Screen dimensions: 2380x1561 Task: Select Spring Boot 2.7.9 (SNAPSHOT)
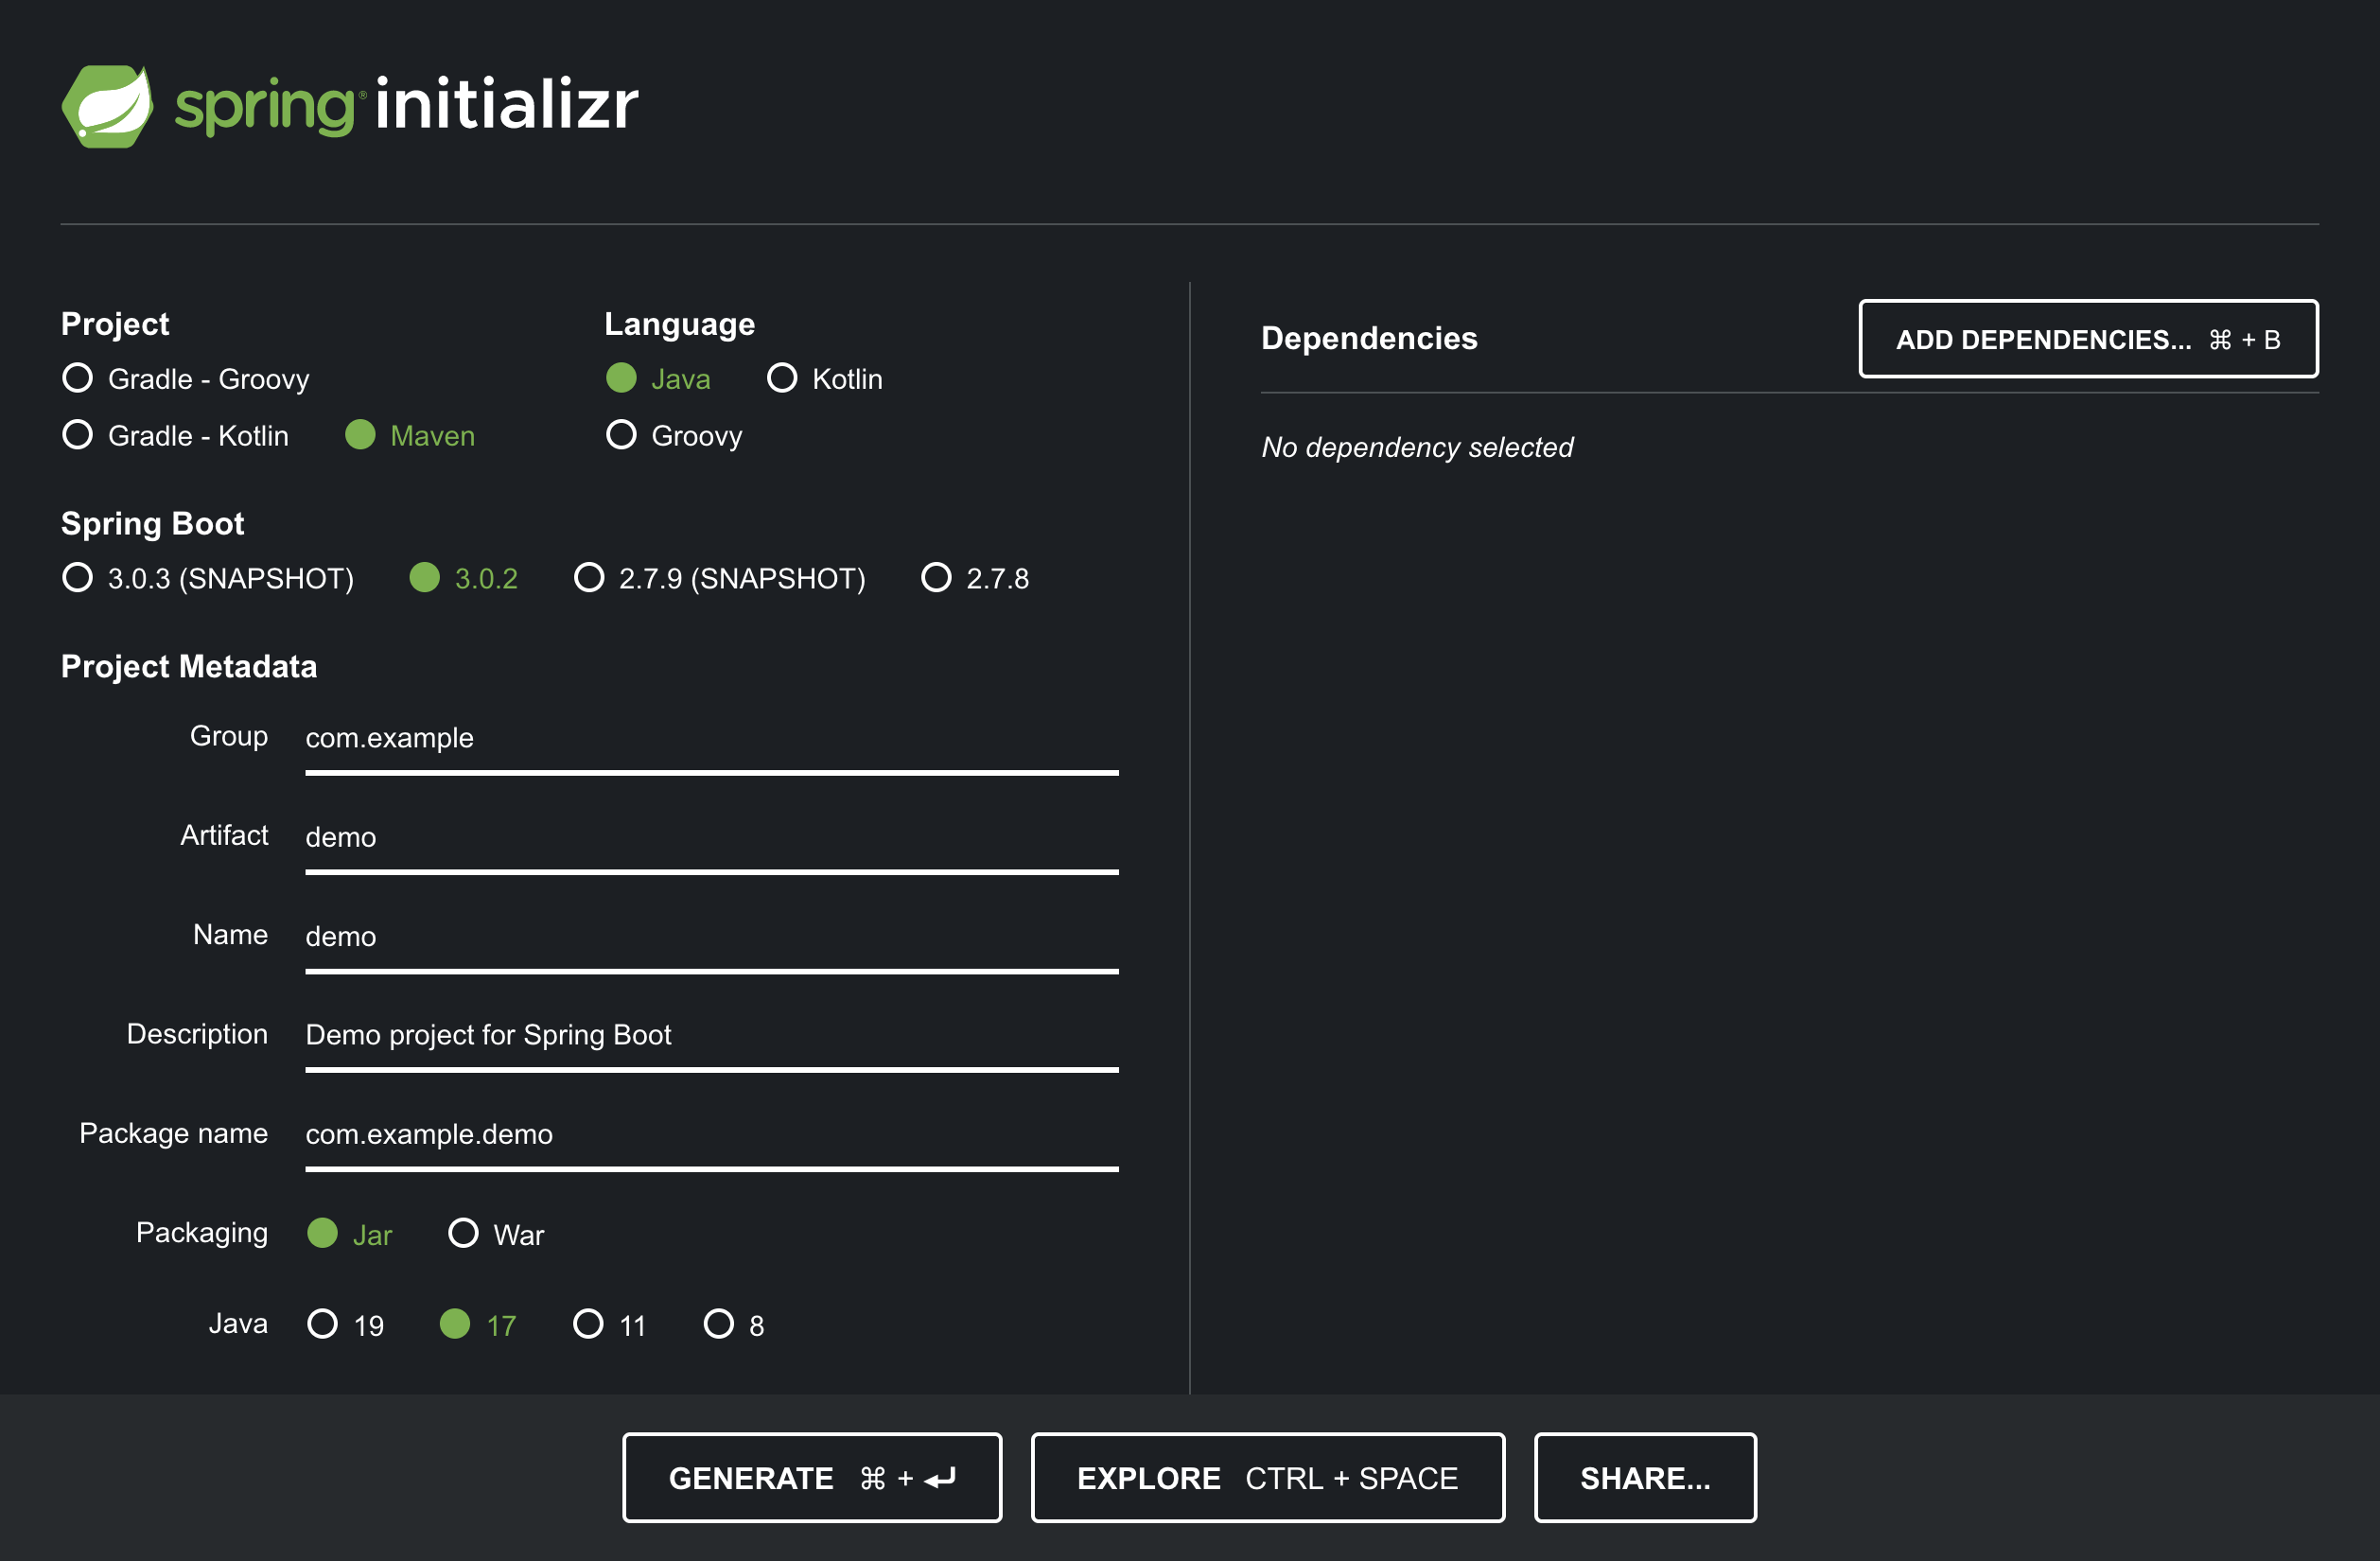[720, 578]
